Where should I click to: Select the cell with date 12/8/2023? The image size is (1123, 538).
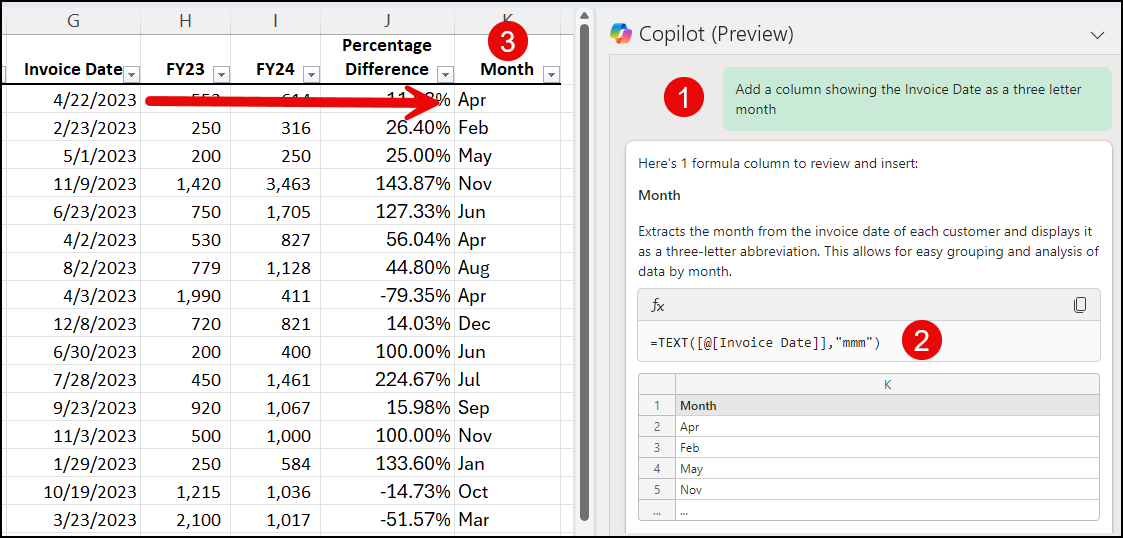pyautogui.click(x=73, y=324)
